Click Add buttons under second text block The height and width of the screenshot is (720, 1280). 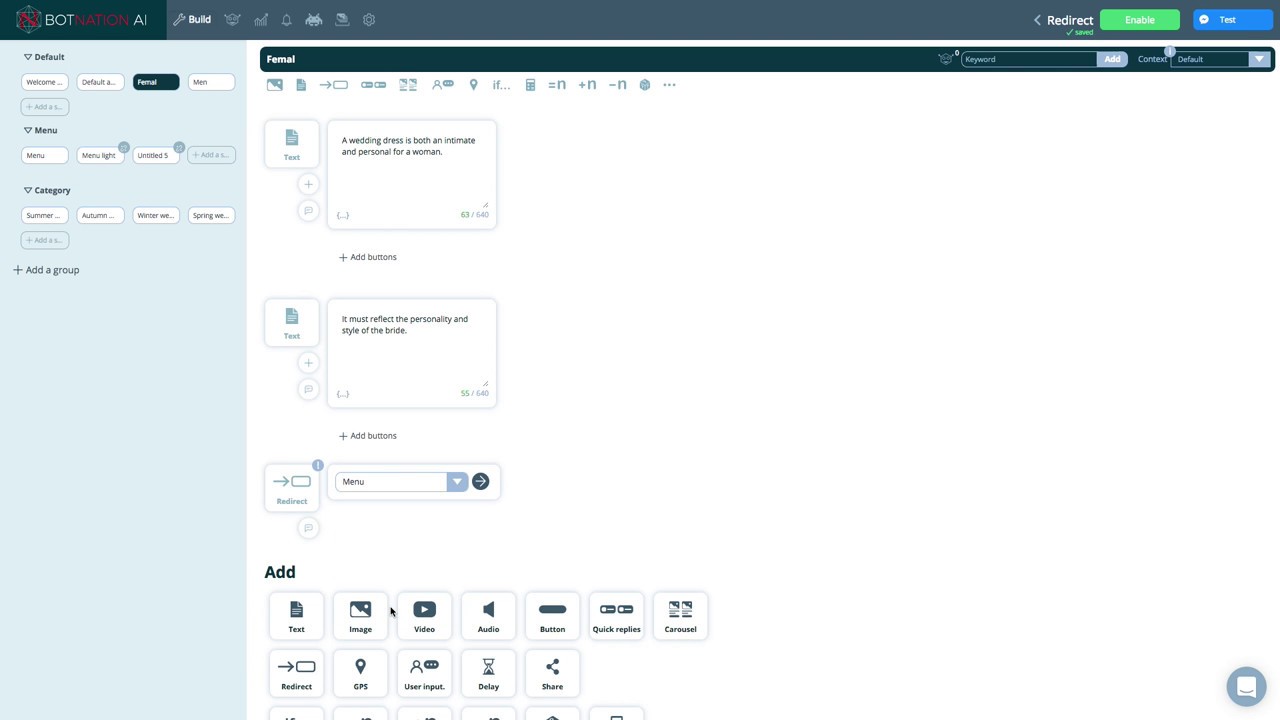[x=368, y=436]
